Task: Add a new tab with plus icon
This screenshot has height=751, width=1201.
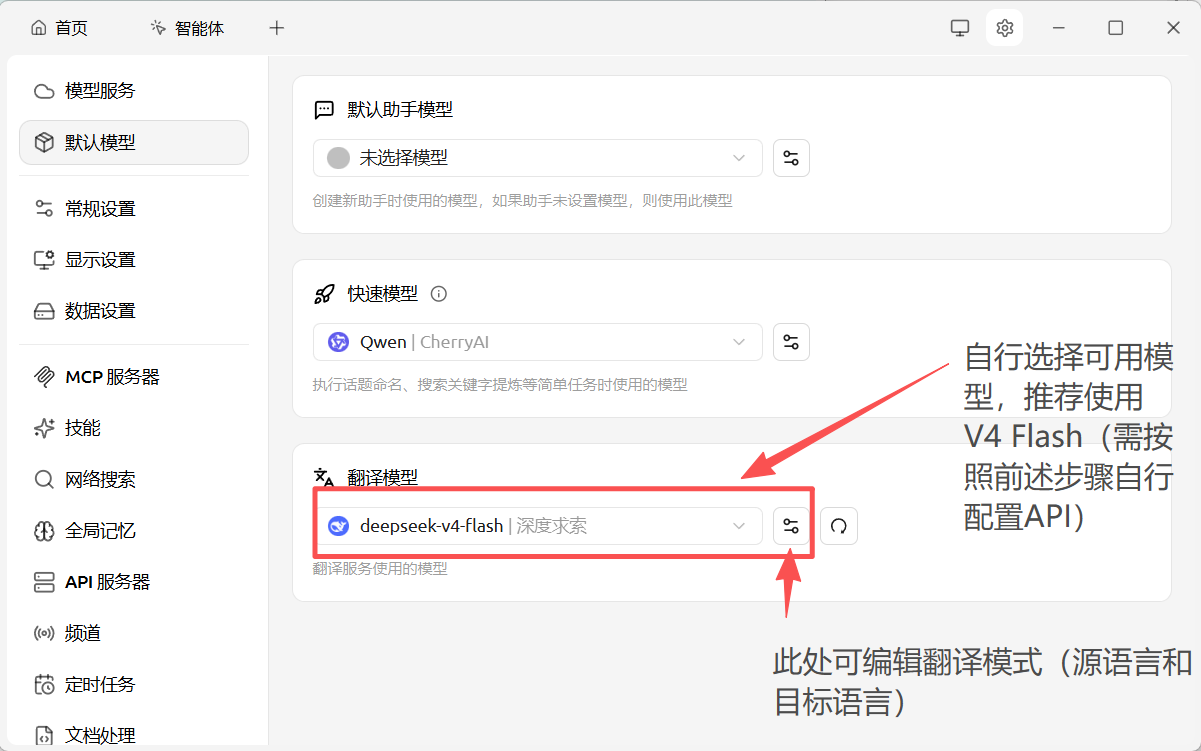Action: click(277, 28)
